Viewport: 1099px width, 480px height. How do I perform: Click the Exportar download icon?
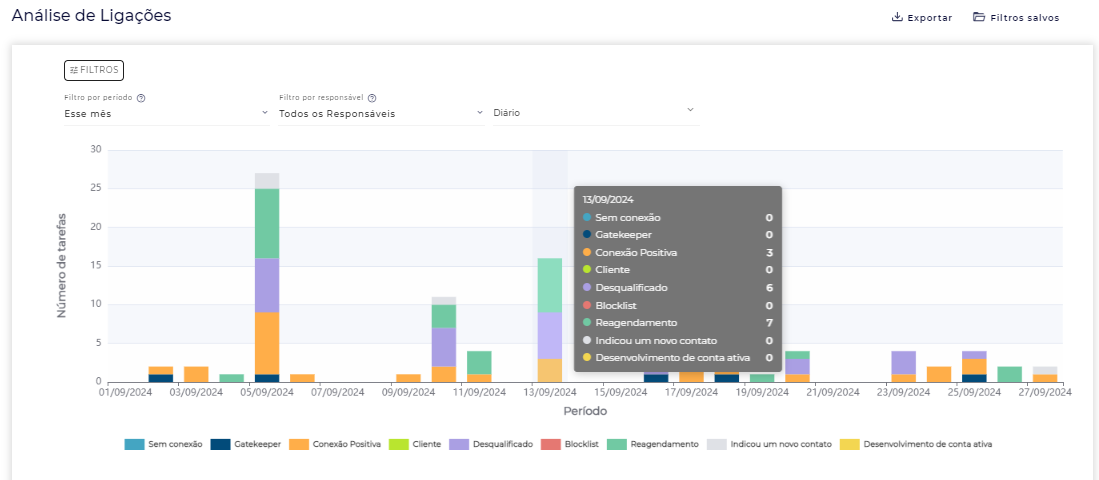point(897,17)
